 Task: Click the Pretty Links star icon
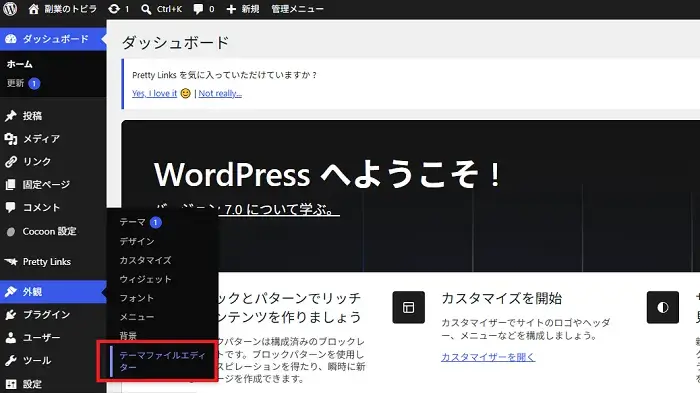pos(11,262)
